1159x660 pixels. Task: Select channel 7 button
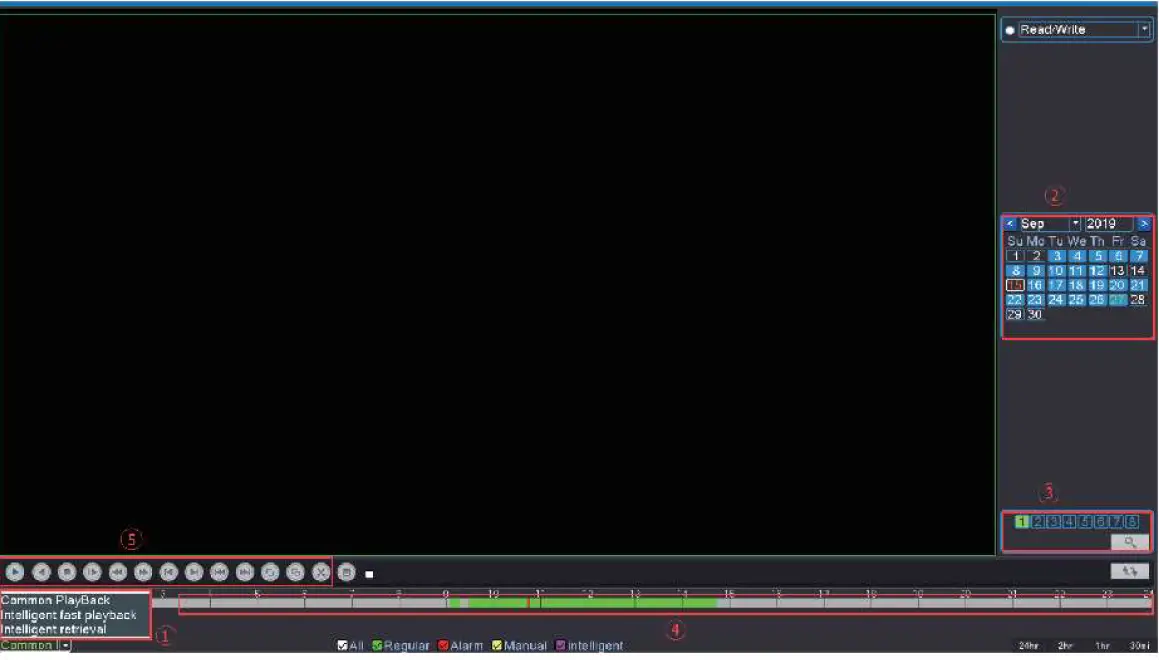(1116, 522)
